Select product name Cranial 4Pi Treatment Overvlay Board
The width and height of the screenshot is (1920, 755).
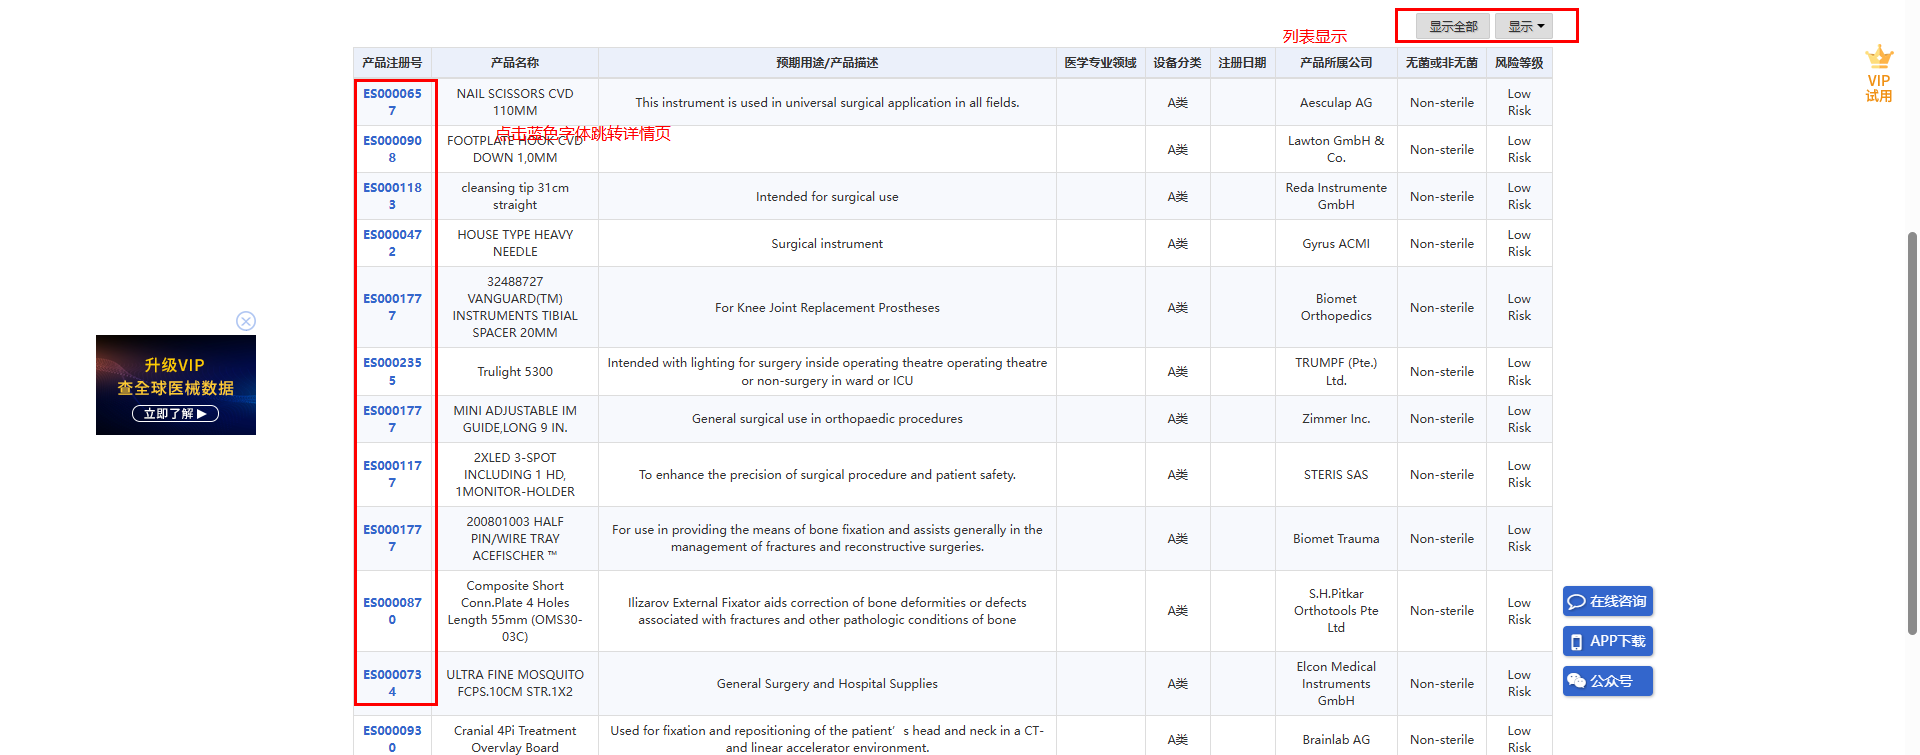515,739
